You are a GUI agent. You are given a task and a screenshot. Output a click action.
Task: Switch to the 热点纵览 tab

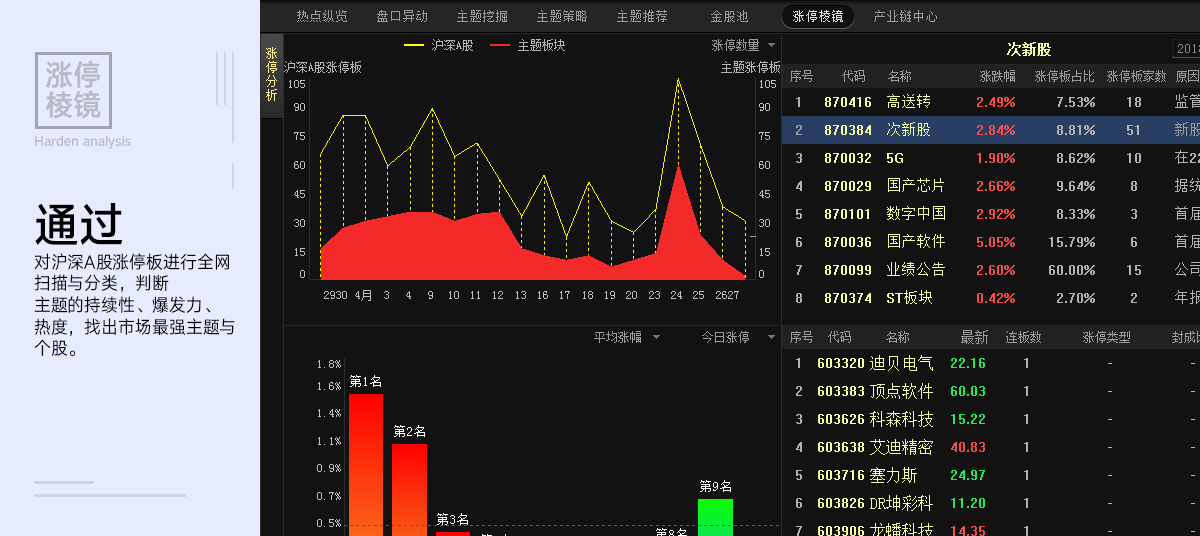[x=322, y=16]
